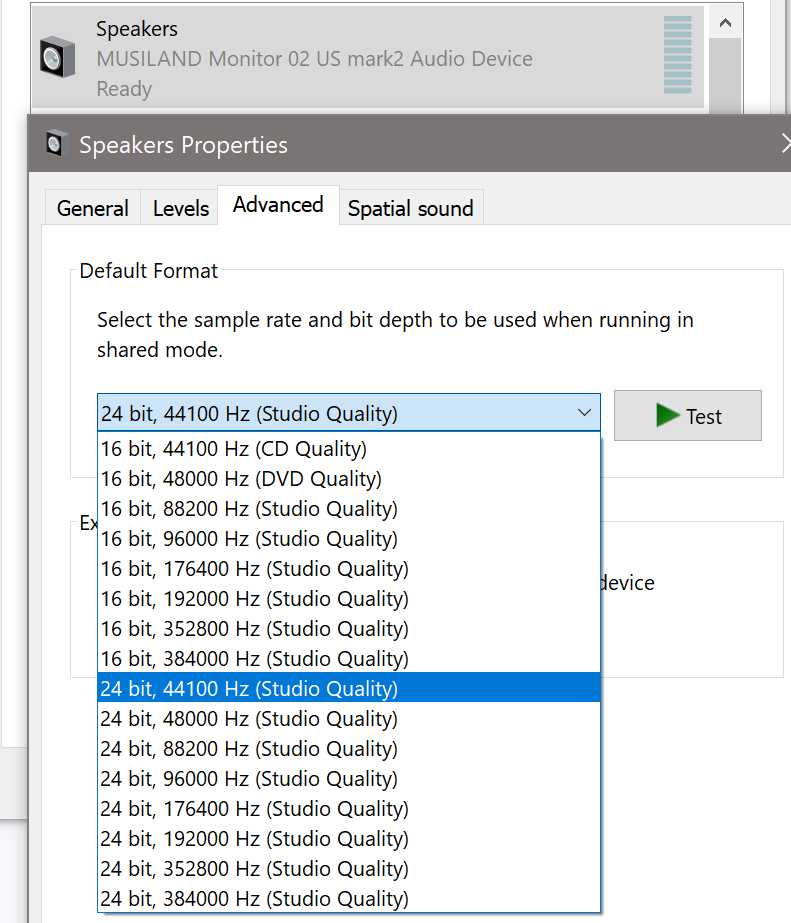Switch to the Levels tab
791x923 pixels.
tap(181, 208)
